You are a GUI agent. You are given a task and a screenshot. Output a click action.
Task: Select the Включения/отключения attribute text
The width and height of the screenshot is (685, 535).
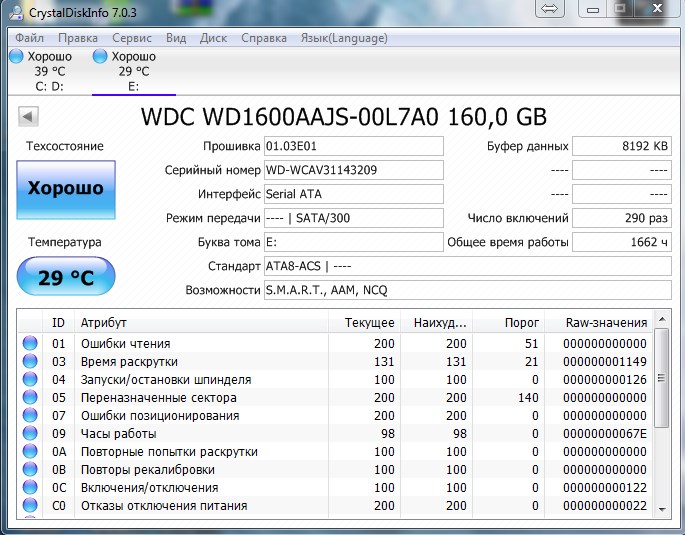pyautogui.click(x=149, y=488)
